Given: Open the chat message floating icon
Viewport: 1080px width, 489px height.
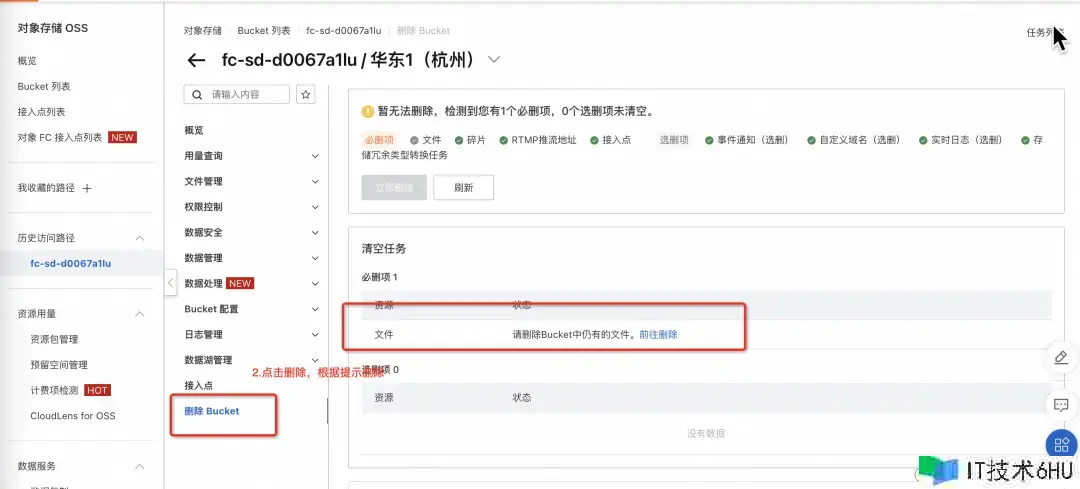Looking at the screenshot, I should (x=1061, y=405).
